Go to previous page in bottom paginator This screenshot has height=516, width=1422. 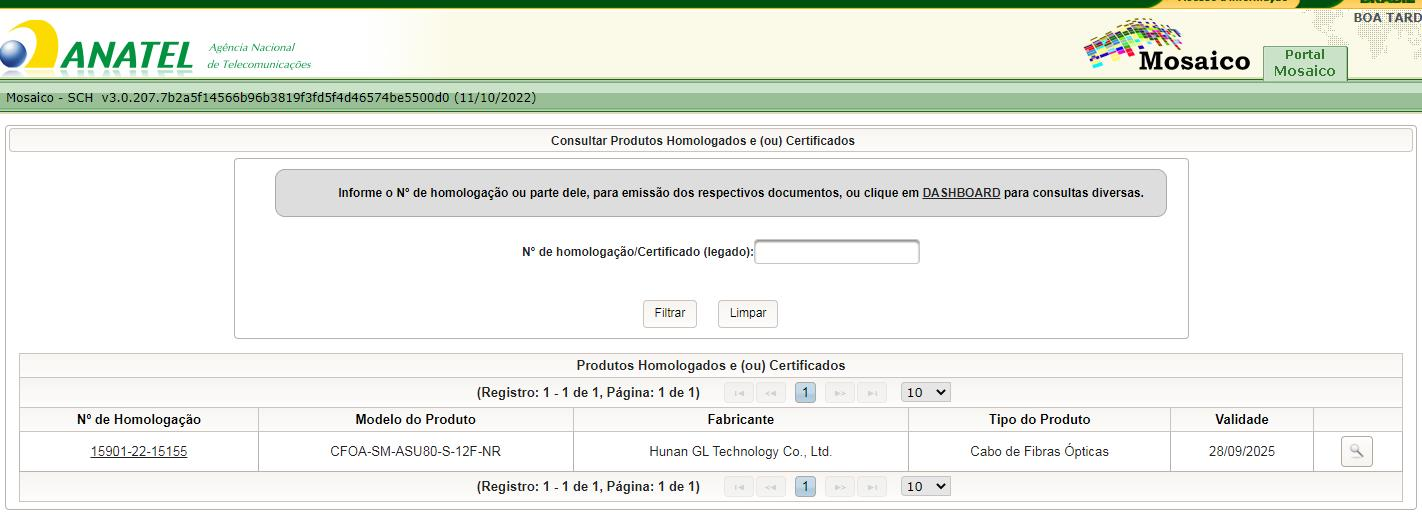[771, 487]
